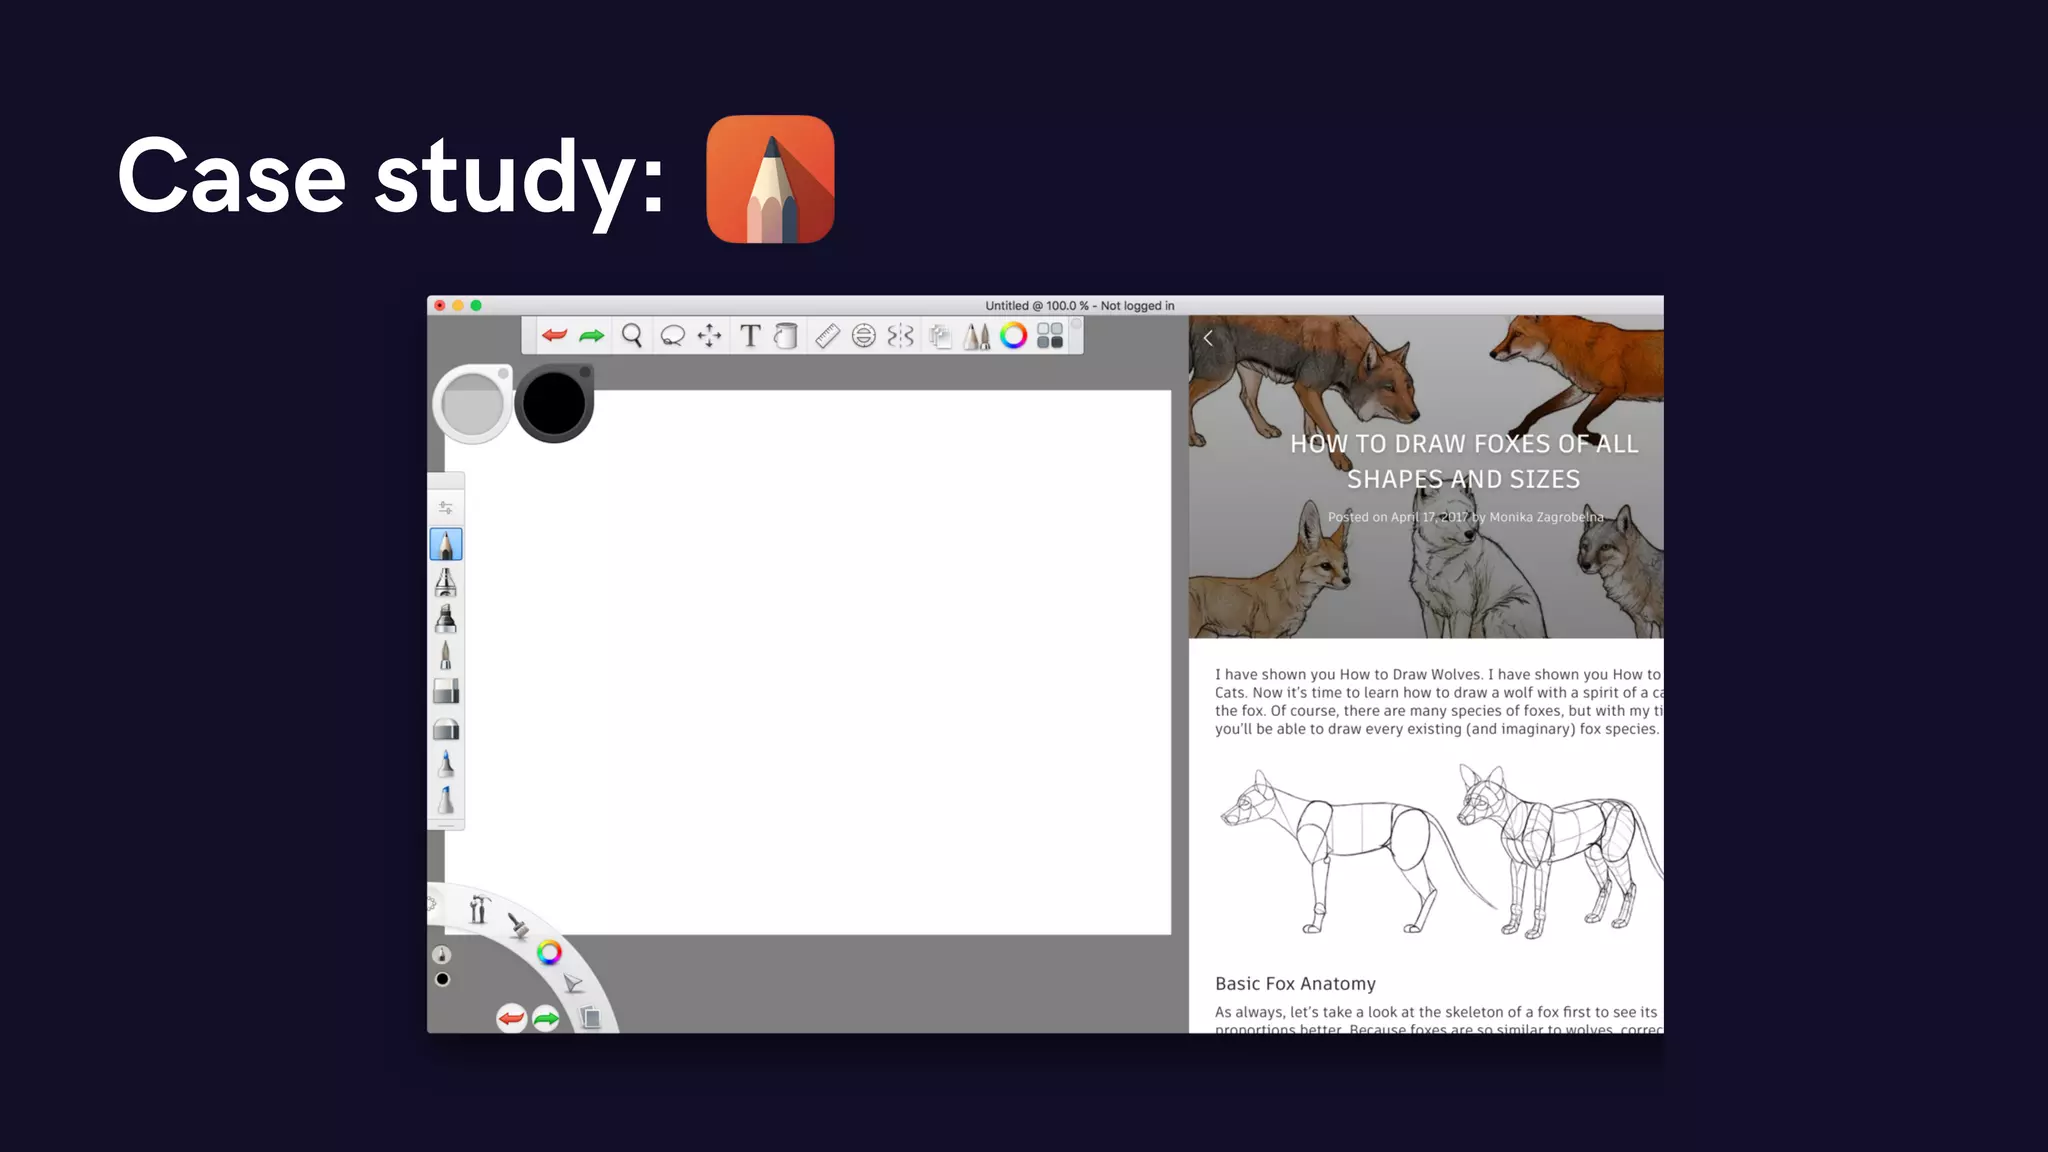Open the Brush Palette from top toolbar
Image resolution: width=2048 pixels, height=1152 pixels.
tap(977, 336)
